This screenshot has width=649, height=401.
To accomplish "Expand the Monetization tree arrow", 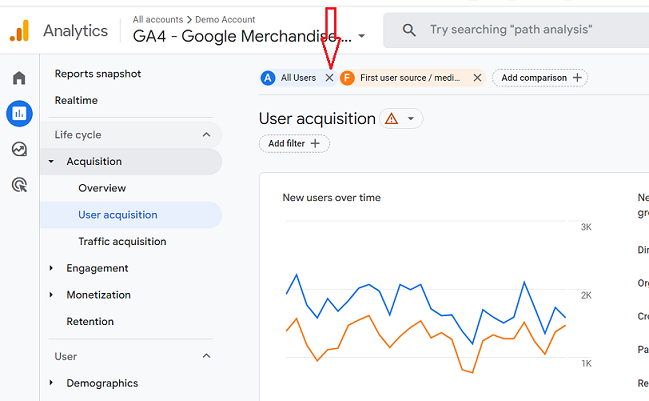I will (x=51, y=295).
